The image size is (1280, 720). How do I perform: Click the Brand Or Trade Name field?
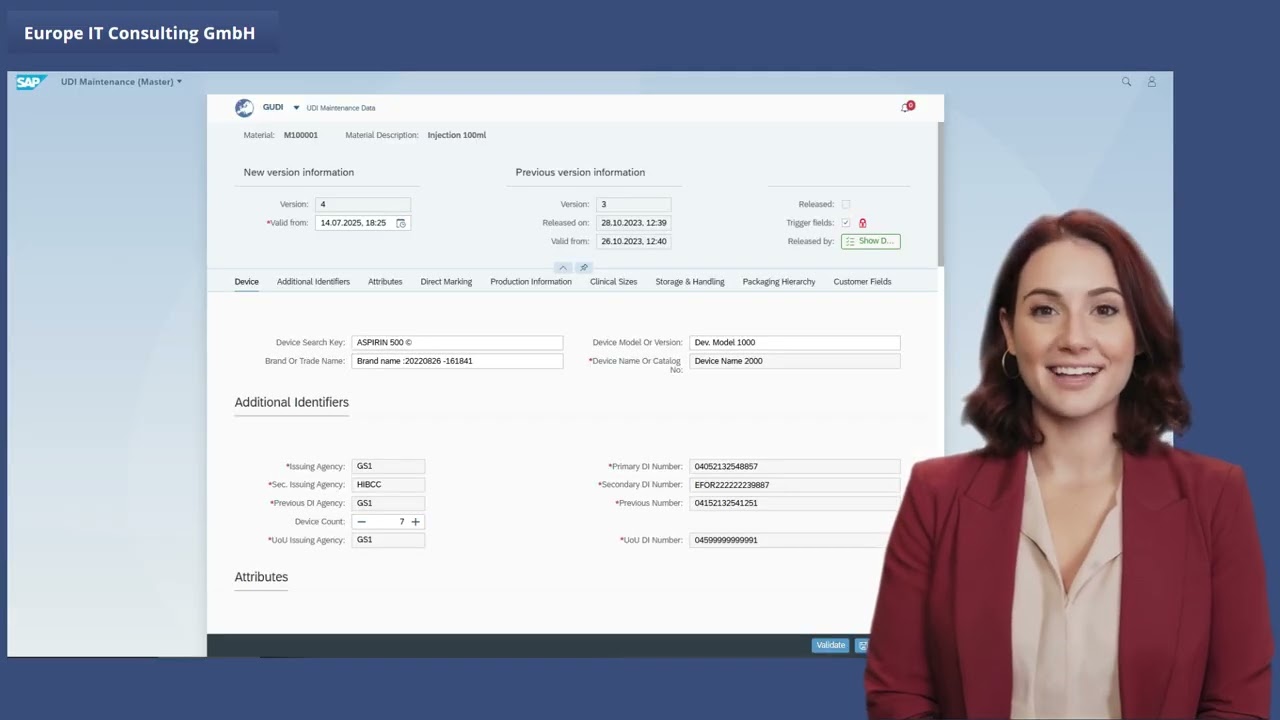(457, 361)
